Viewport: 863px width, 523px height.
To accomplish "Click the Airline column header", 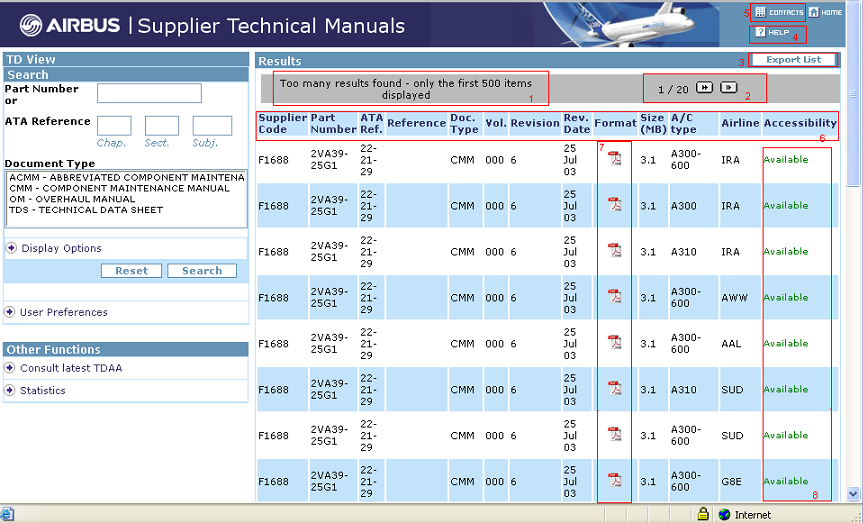I will (740, 123).
